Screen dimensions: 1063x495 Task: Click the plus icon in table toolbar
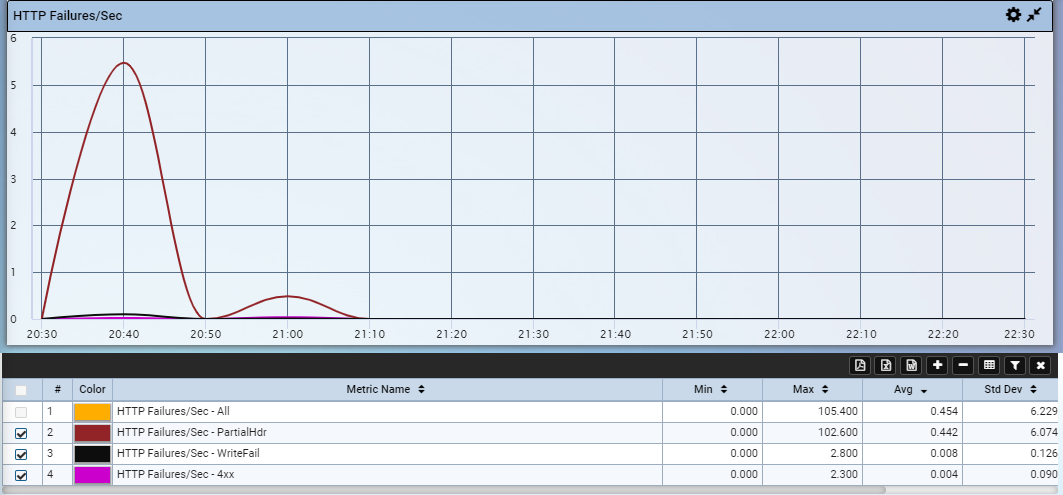[938, 365]
